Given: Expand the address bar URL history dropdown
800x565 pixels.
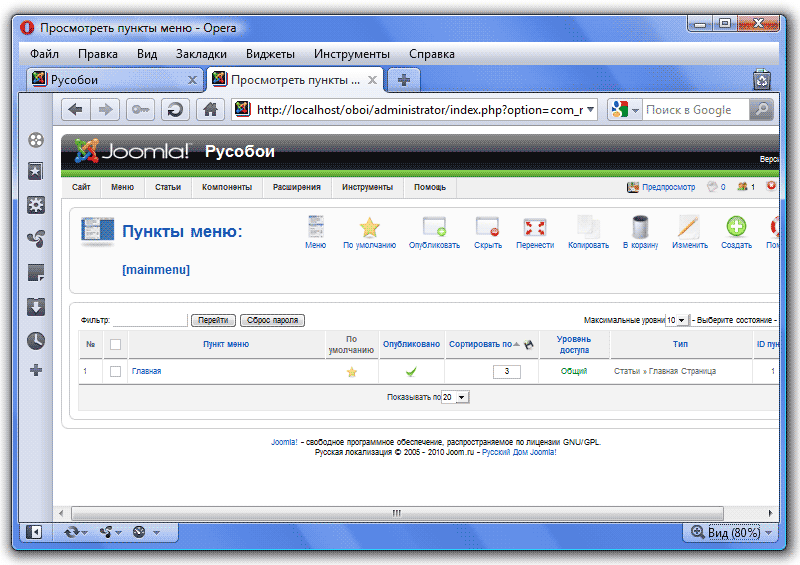Looking at the screenshot, I should [590, 110].
